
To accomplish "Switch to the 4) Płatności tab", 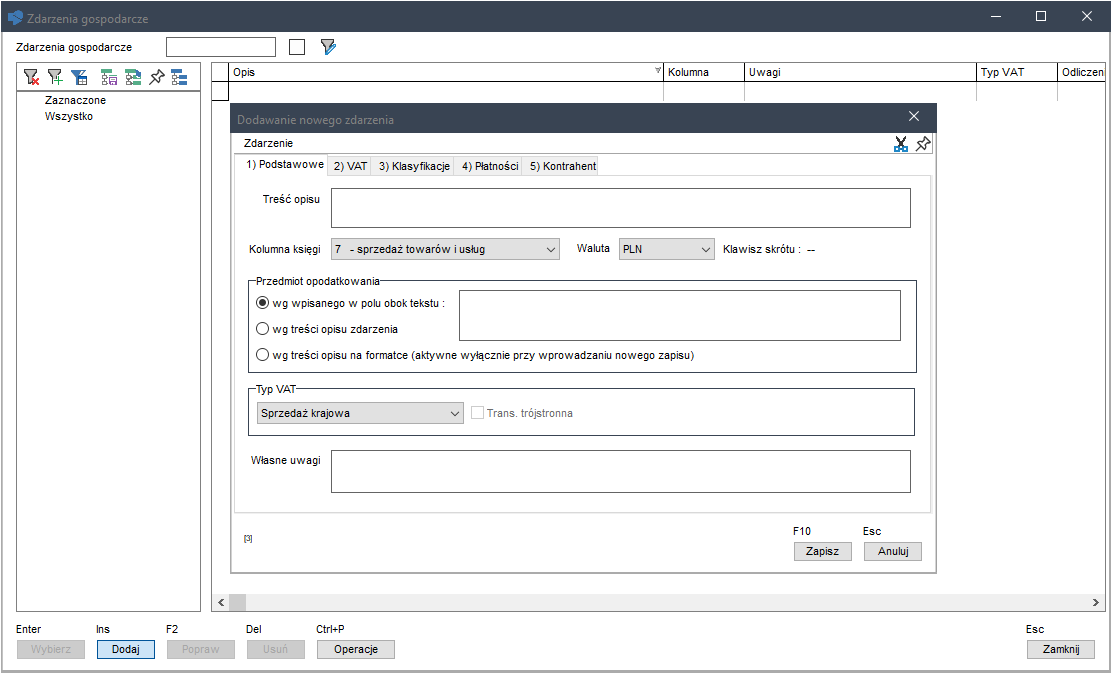I will (490, 166).
